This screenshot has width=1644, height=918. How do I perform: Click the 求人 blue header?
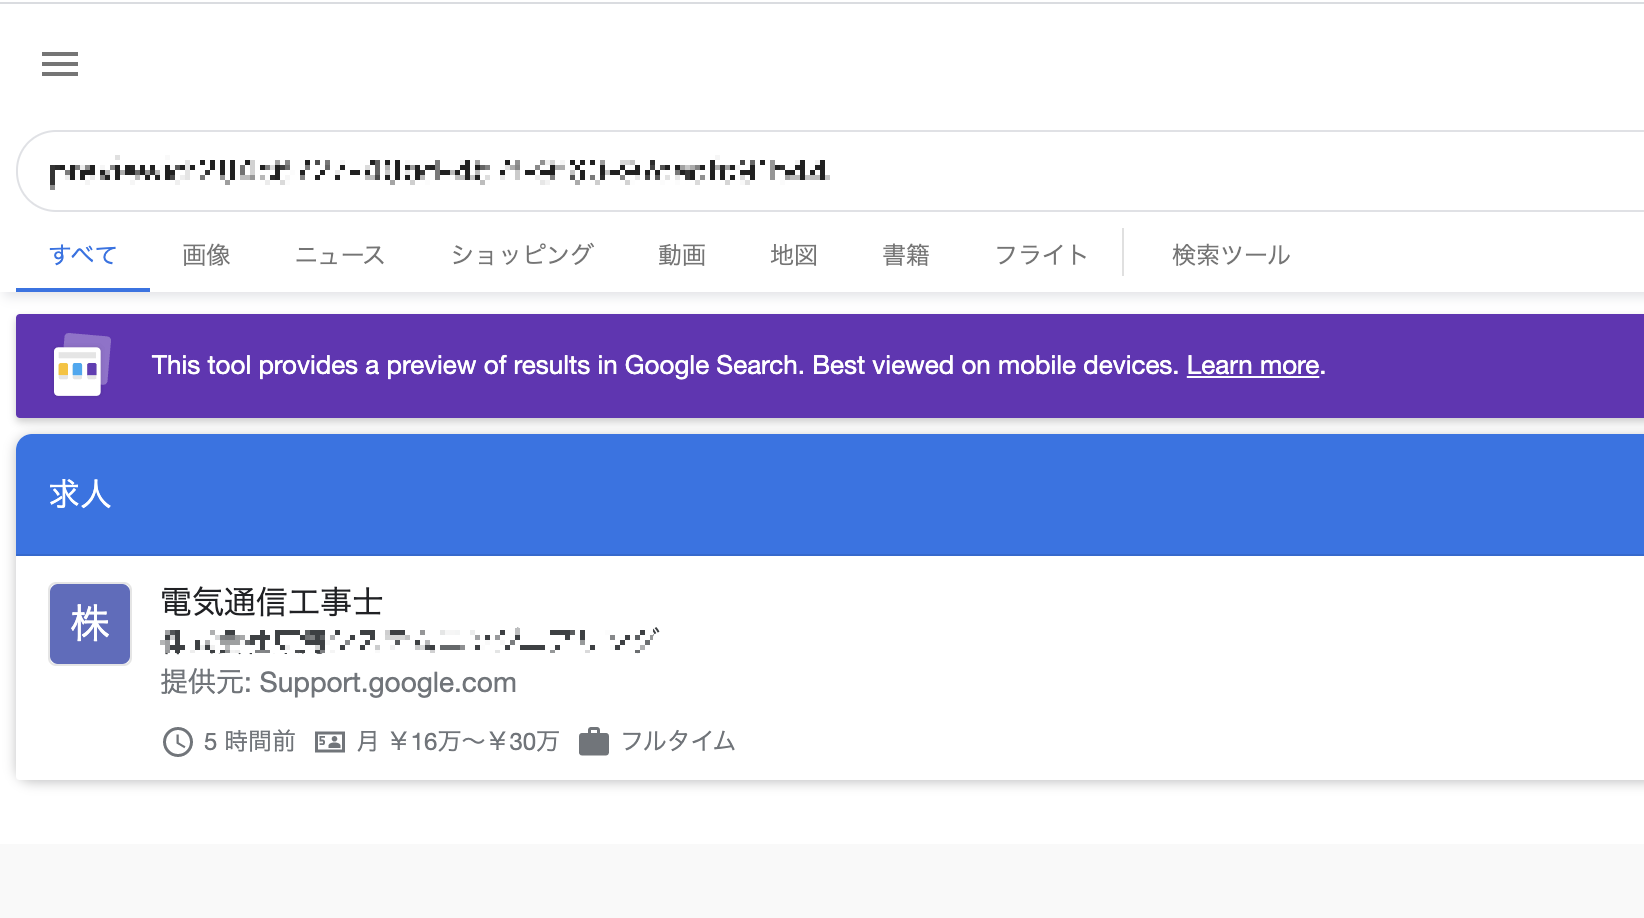830,494
